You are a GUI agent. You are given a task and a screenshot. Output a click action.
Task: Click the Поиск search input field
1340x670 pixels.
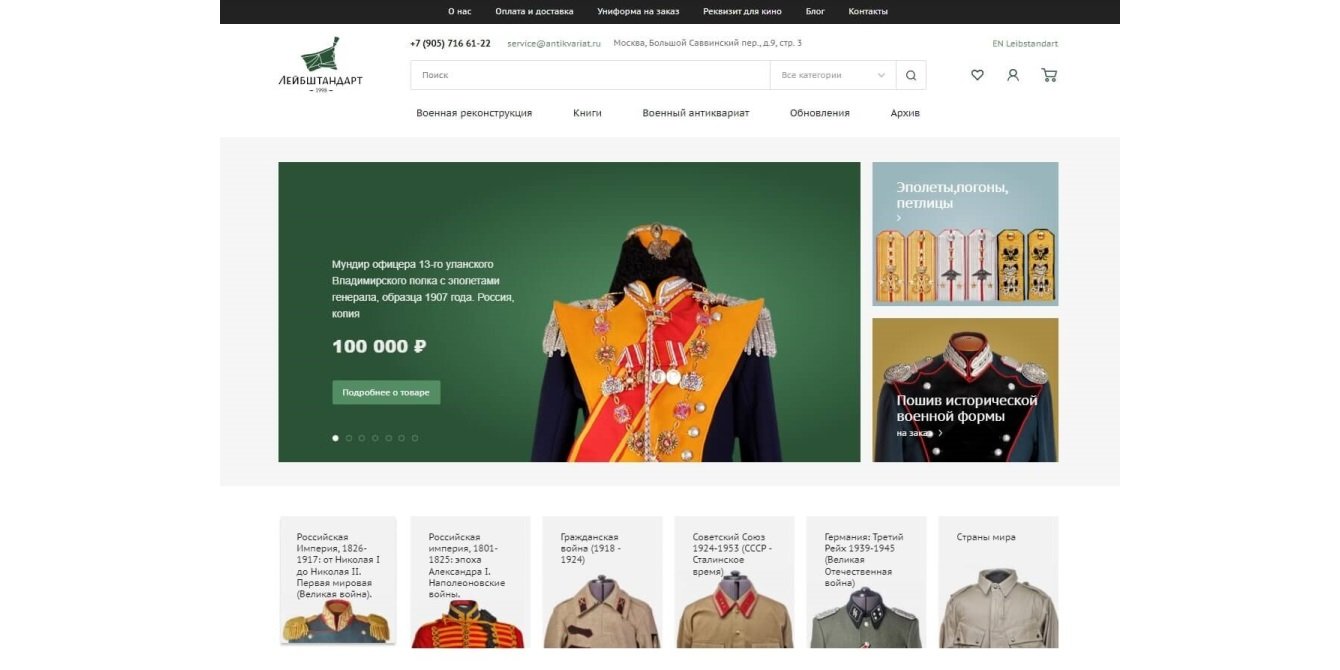[590, 75]
